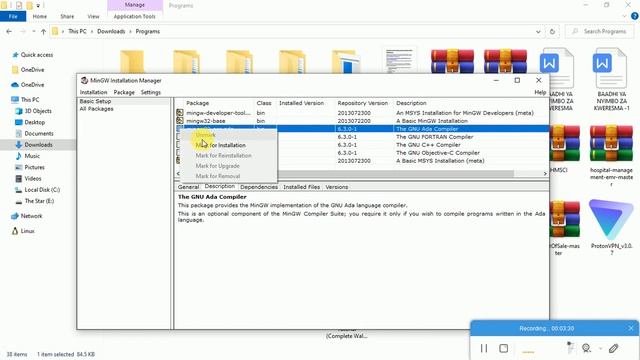Image resolution: width=640 pixels, height=360 pixels.
Task: Click This PC in the address breadcrumb
Action: point(77,31)
